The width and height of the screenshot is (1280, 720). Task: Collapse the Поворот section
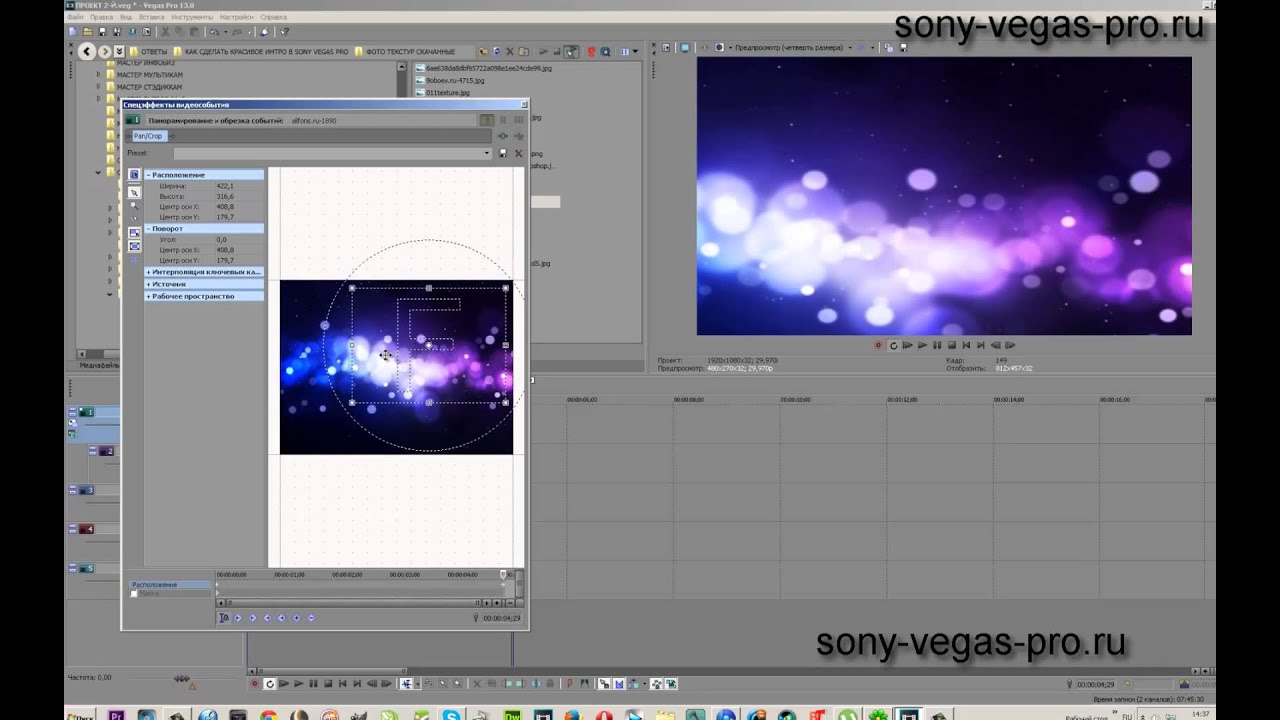click(148, 229)
